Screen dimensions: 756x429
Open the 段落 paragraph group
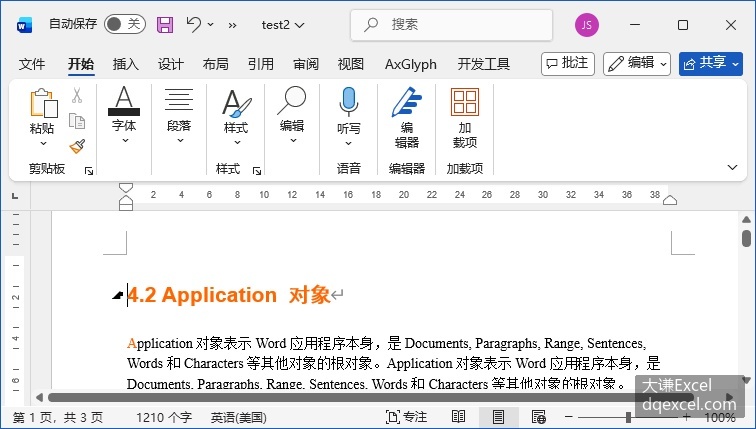point(179,115)
